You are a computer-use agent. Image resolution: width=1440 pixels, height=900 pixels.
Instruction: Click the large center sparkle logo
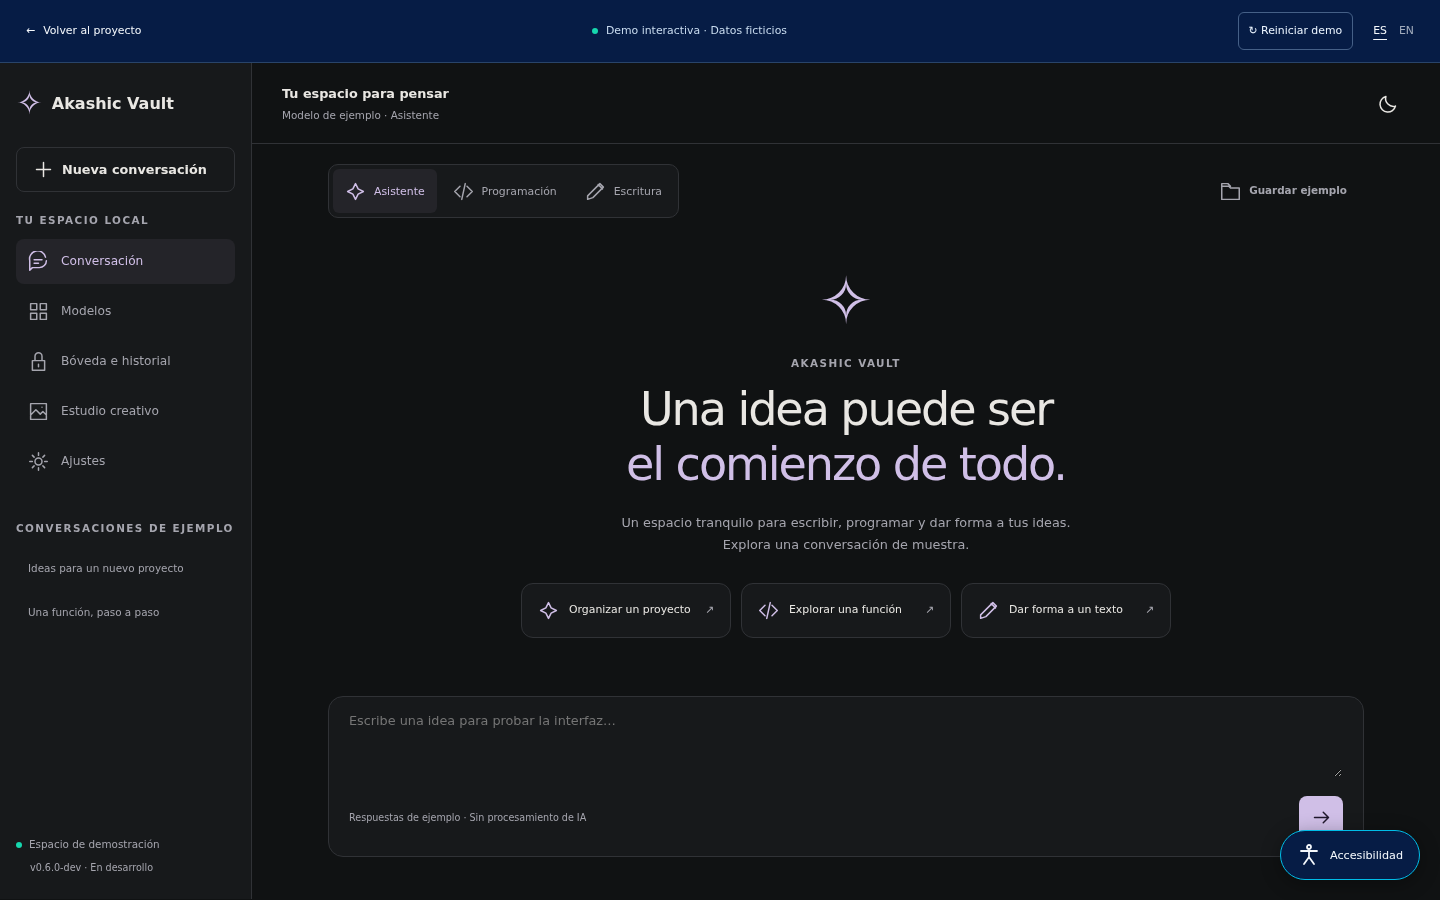click(846, 300)
